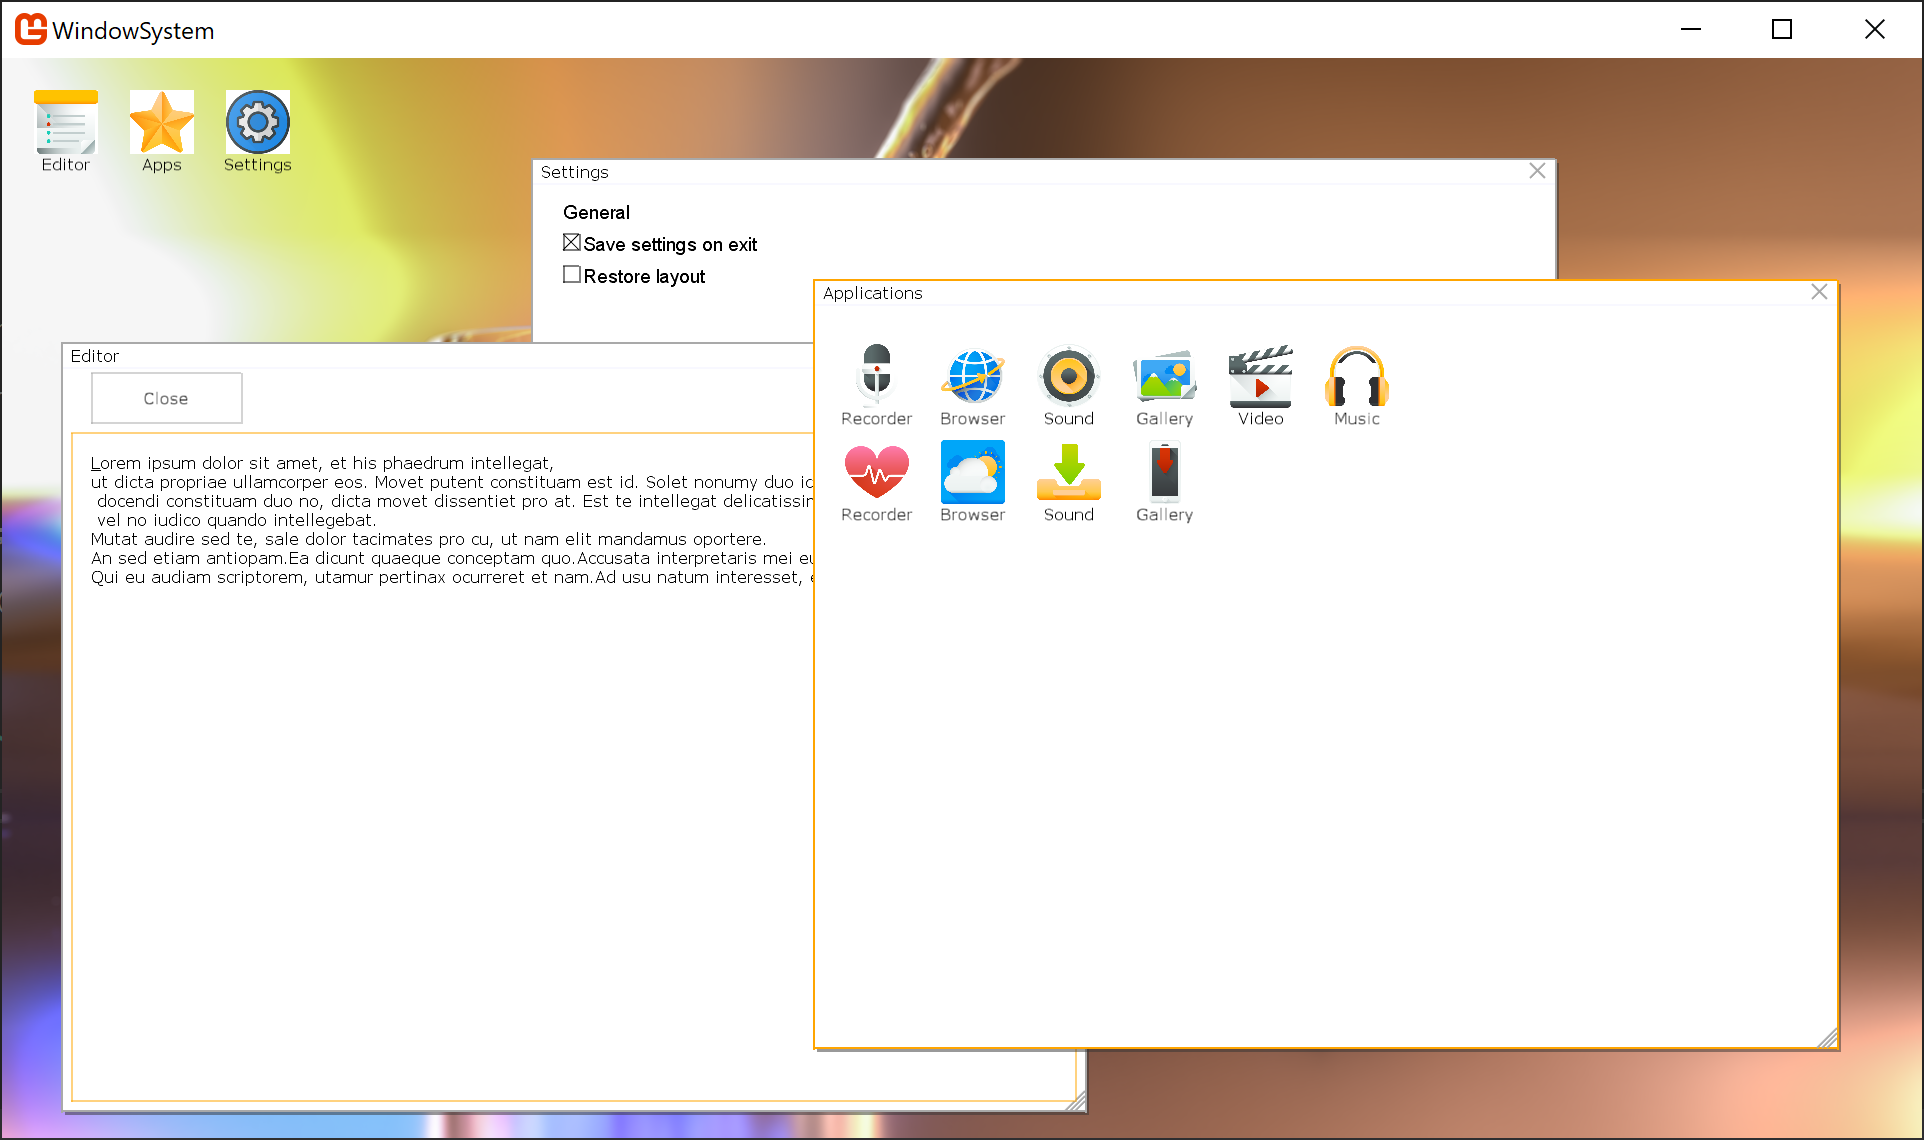Viewport: 1924px width, 1140px height.
Task: Open the heart-rate Recorder app
Action: [876, 472]
